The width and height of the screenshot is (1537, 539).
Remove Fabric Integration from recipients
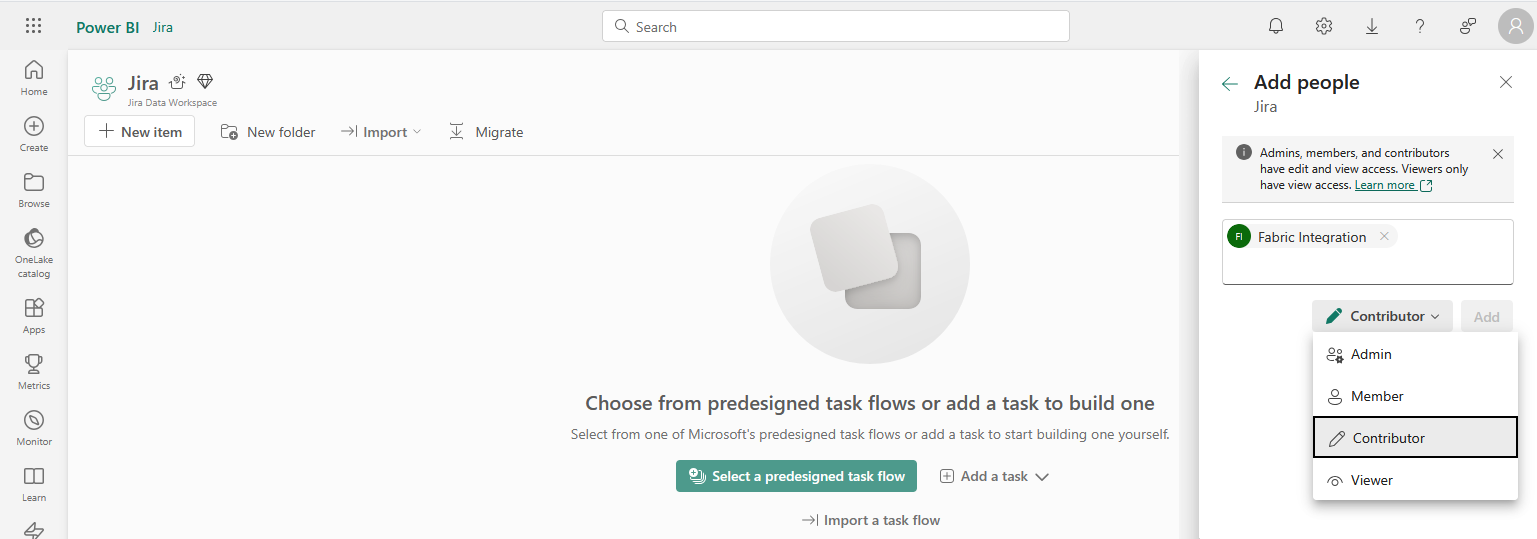click(x=1384, y=237)
